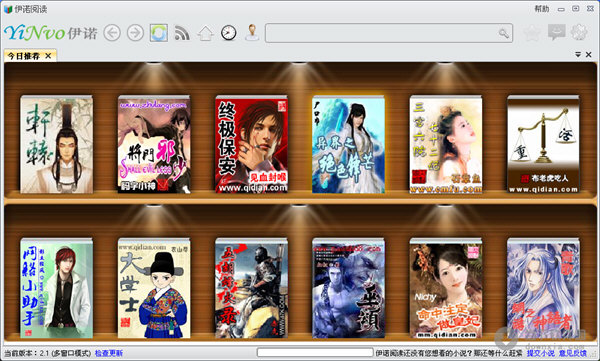Open the 巫颂 book cover
Screen dimensions: 600x361
tap(349, 288)
